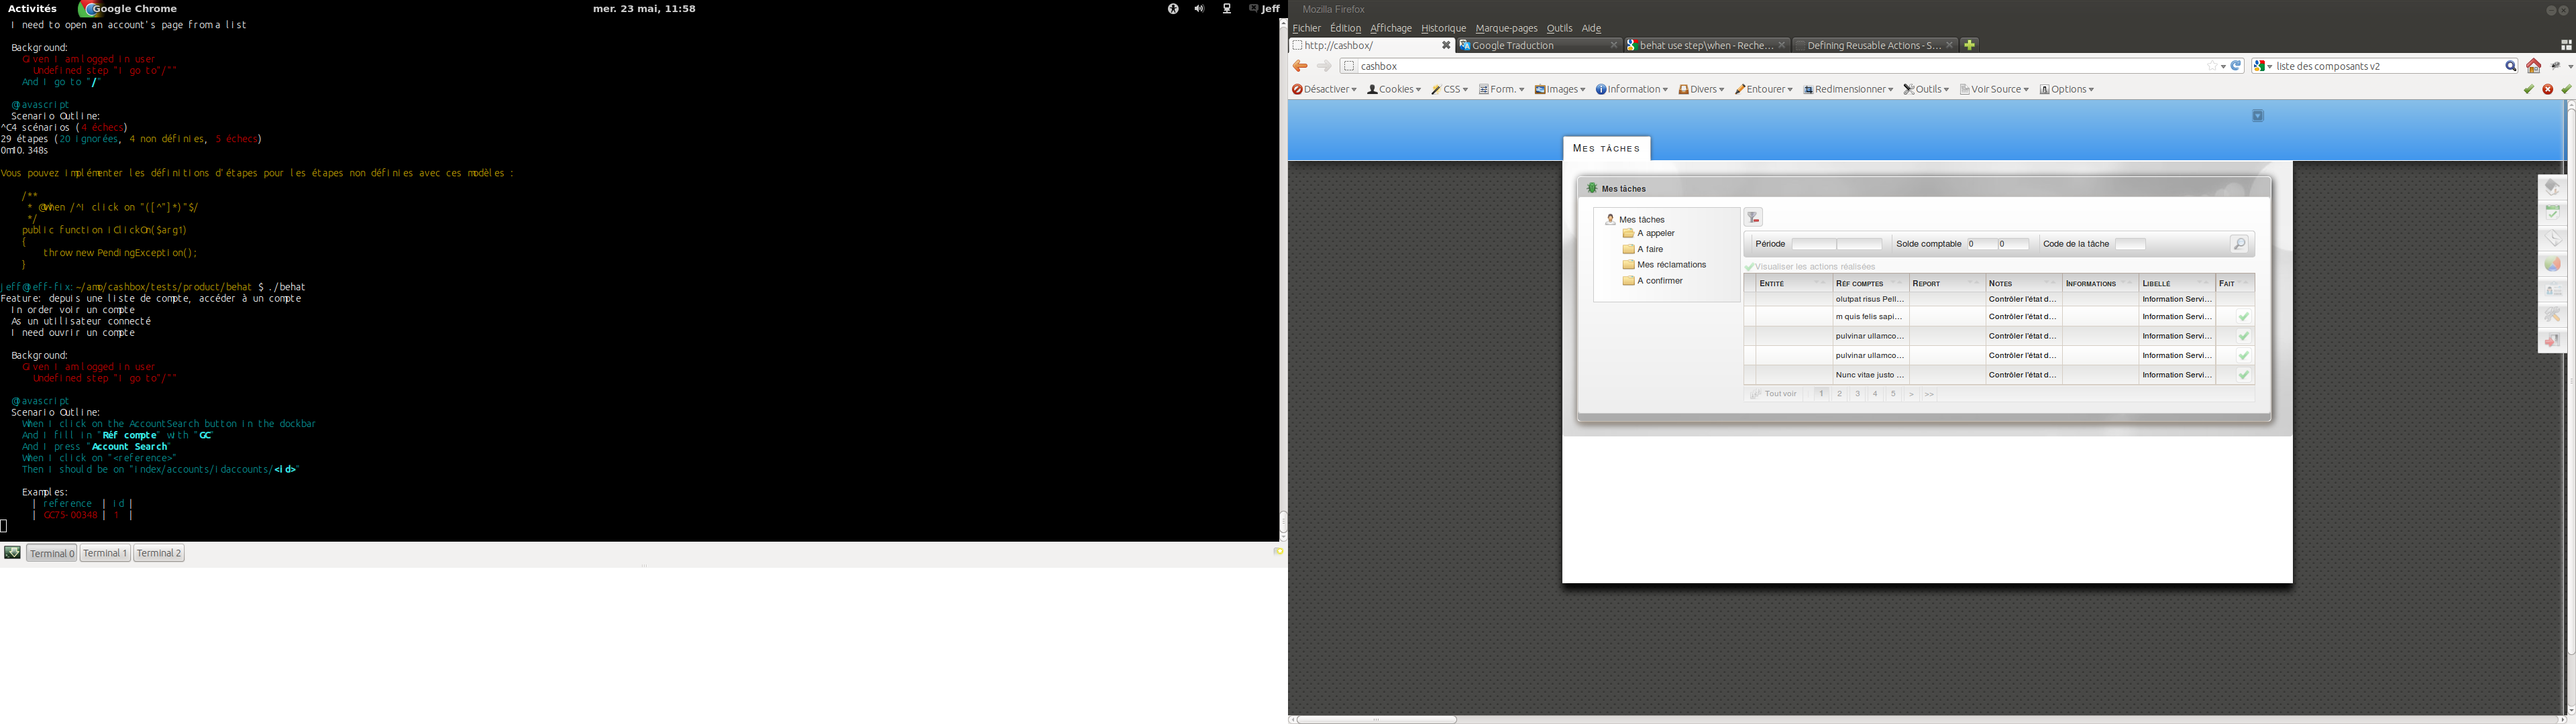The height and width of the screenshot is (724, 2576).
Task: Click the first Période date field
Action: click(1814, 245)
